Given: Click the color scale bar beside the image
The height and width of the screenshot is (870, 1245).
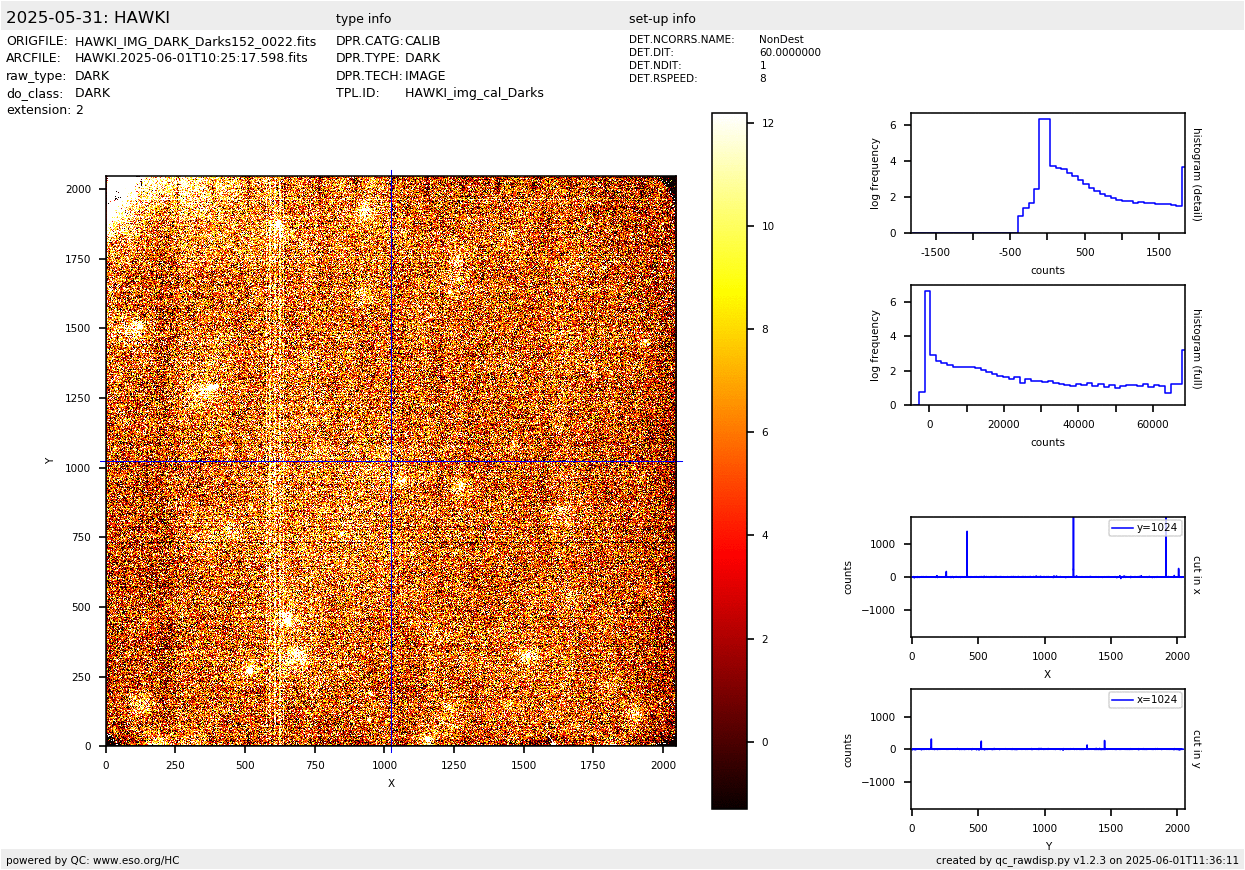Looking at the screenshot, I should [x=729, y=460].
